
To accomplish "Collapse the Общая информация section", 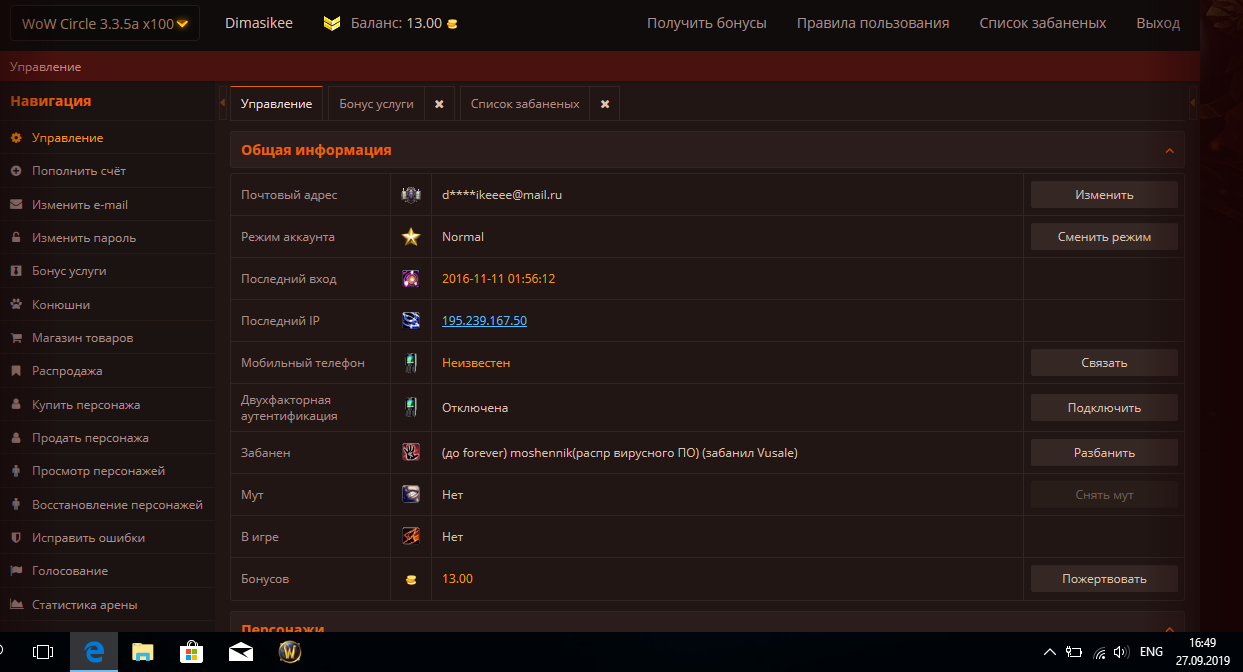I will 1169,151.
